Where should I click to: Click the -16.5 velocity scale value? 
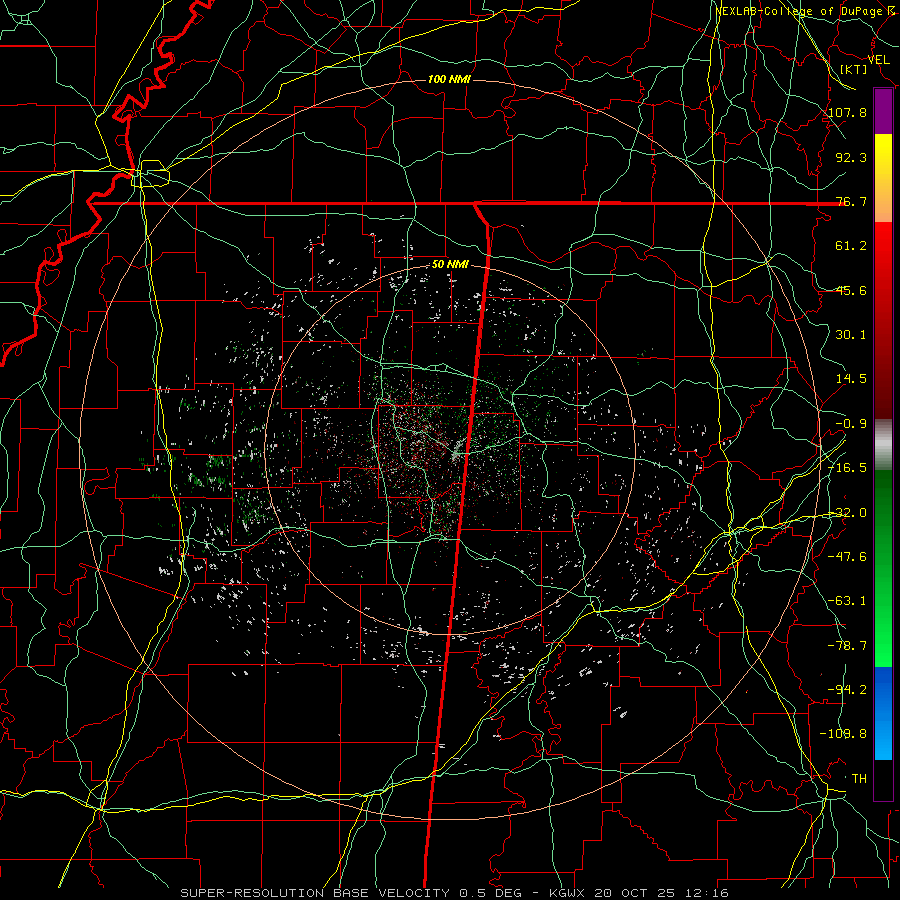pyautogui.click(x=848, y=468)
